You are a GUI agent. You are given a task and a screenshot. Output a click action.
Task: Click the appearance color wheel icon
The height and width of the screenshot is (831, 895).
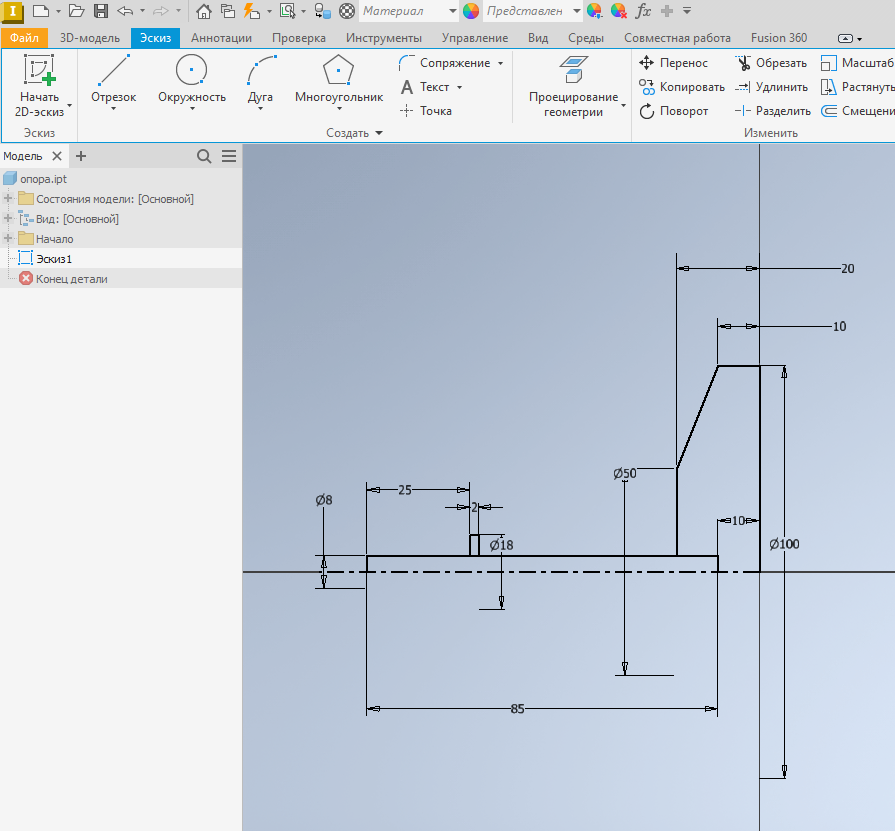tap(471, 11)
